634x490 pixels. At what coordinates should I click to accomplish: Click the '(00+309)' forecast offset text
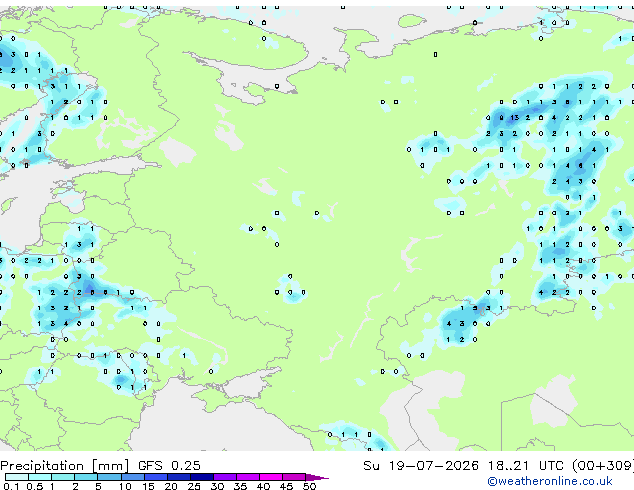603,466
